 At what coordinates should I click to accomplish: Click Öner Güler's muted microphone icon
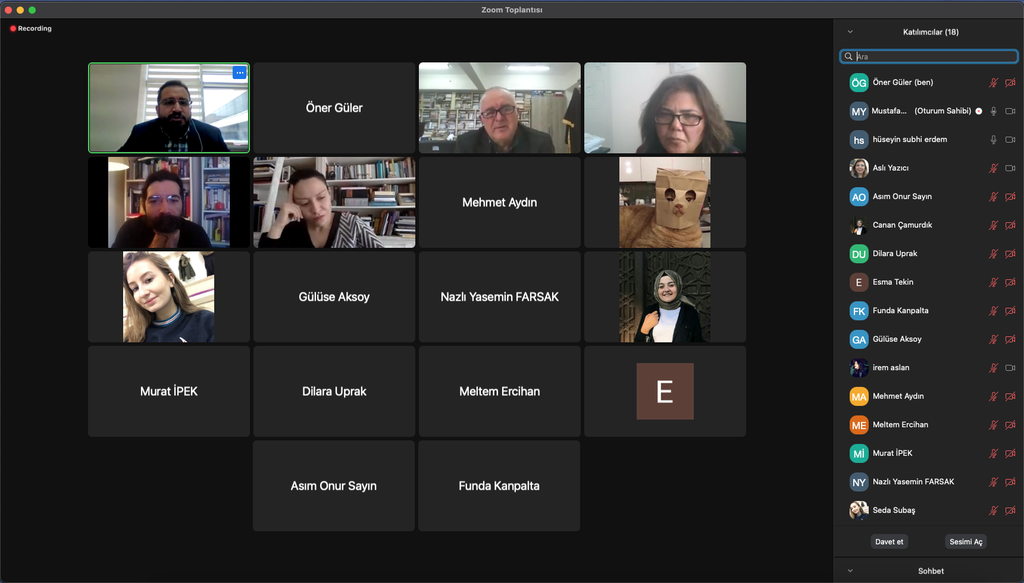(x=993, y=82)
